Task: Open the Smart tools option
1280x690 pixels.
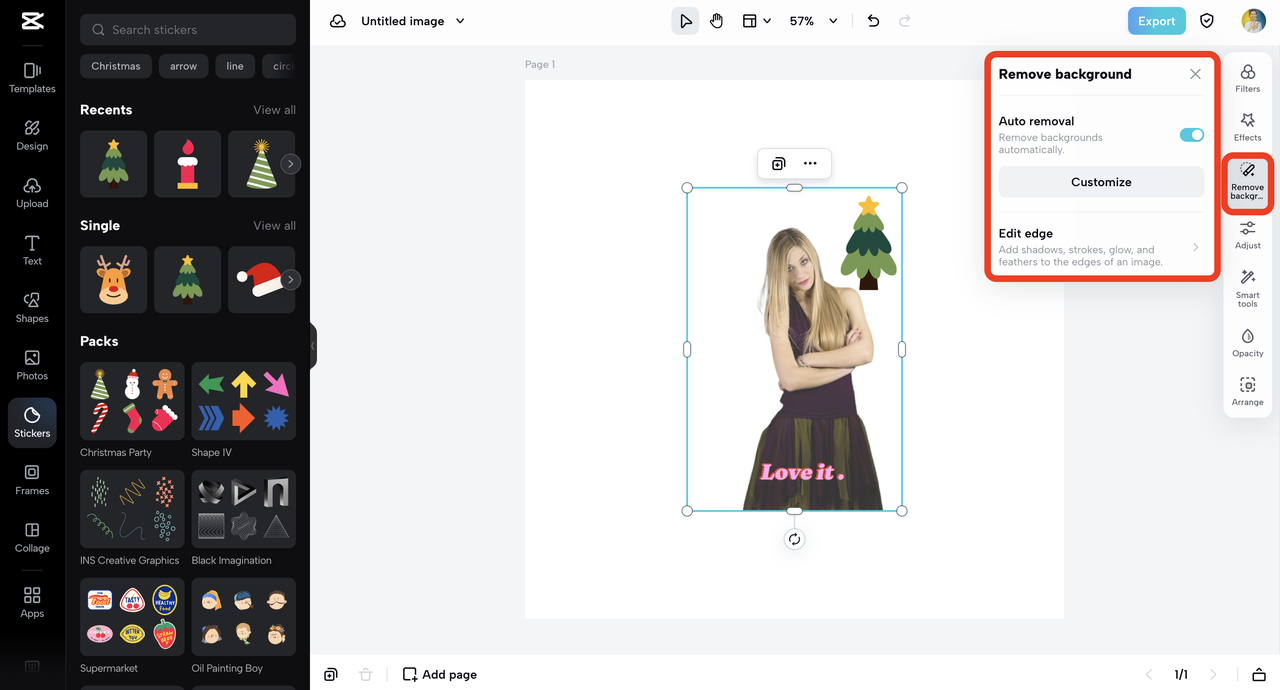Action: pyautogui.click(x=1248, y=288)
